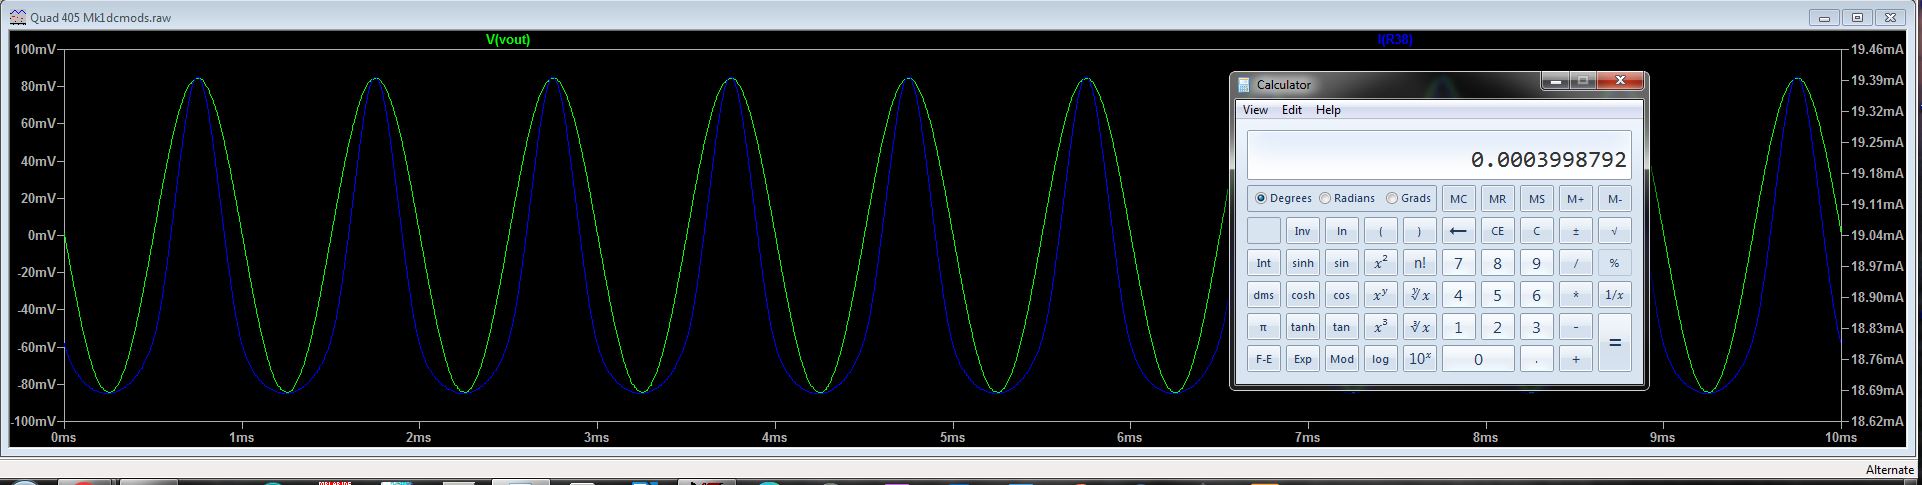Select Grads angle mode in Calculator

click(1408, 198)
